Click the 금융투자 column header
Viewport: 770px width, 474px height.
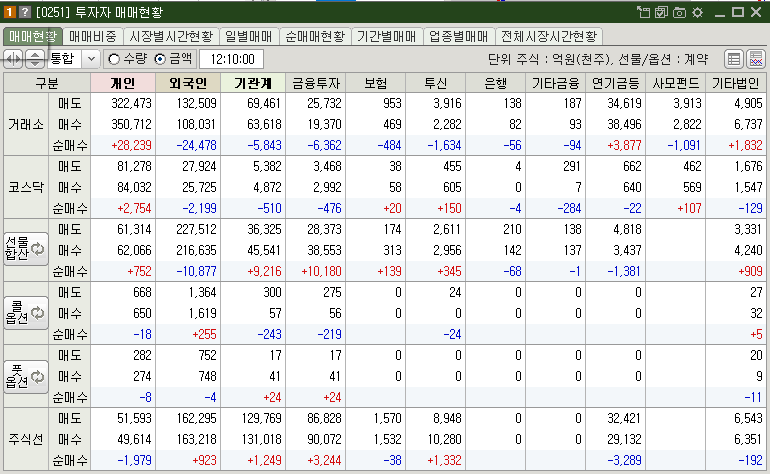[x=316, y=83]
